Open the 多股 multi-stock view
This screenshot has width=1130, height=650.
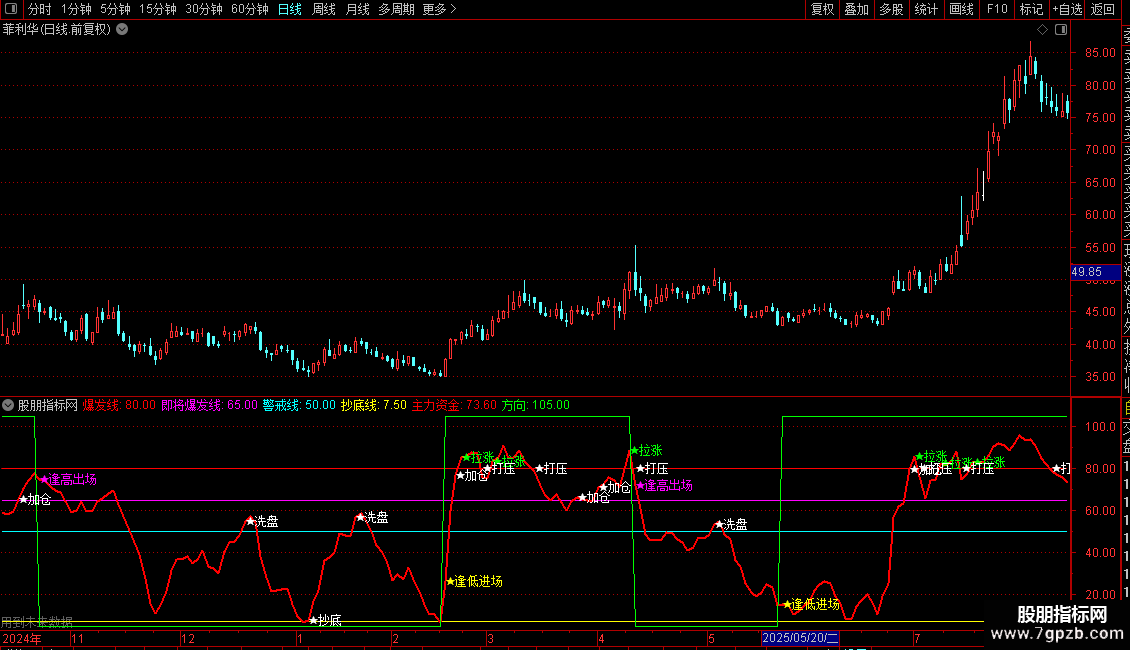[x=891, y=9]
